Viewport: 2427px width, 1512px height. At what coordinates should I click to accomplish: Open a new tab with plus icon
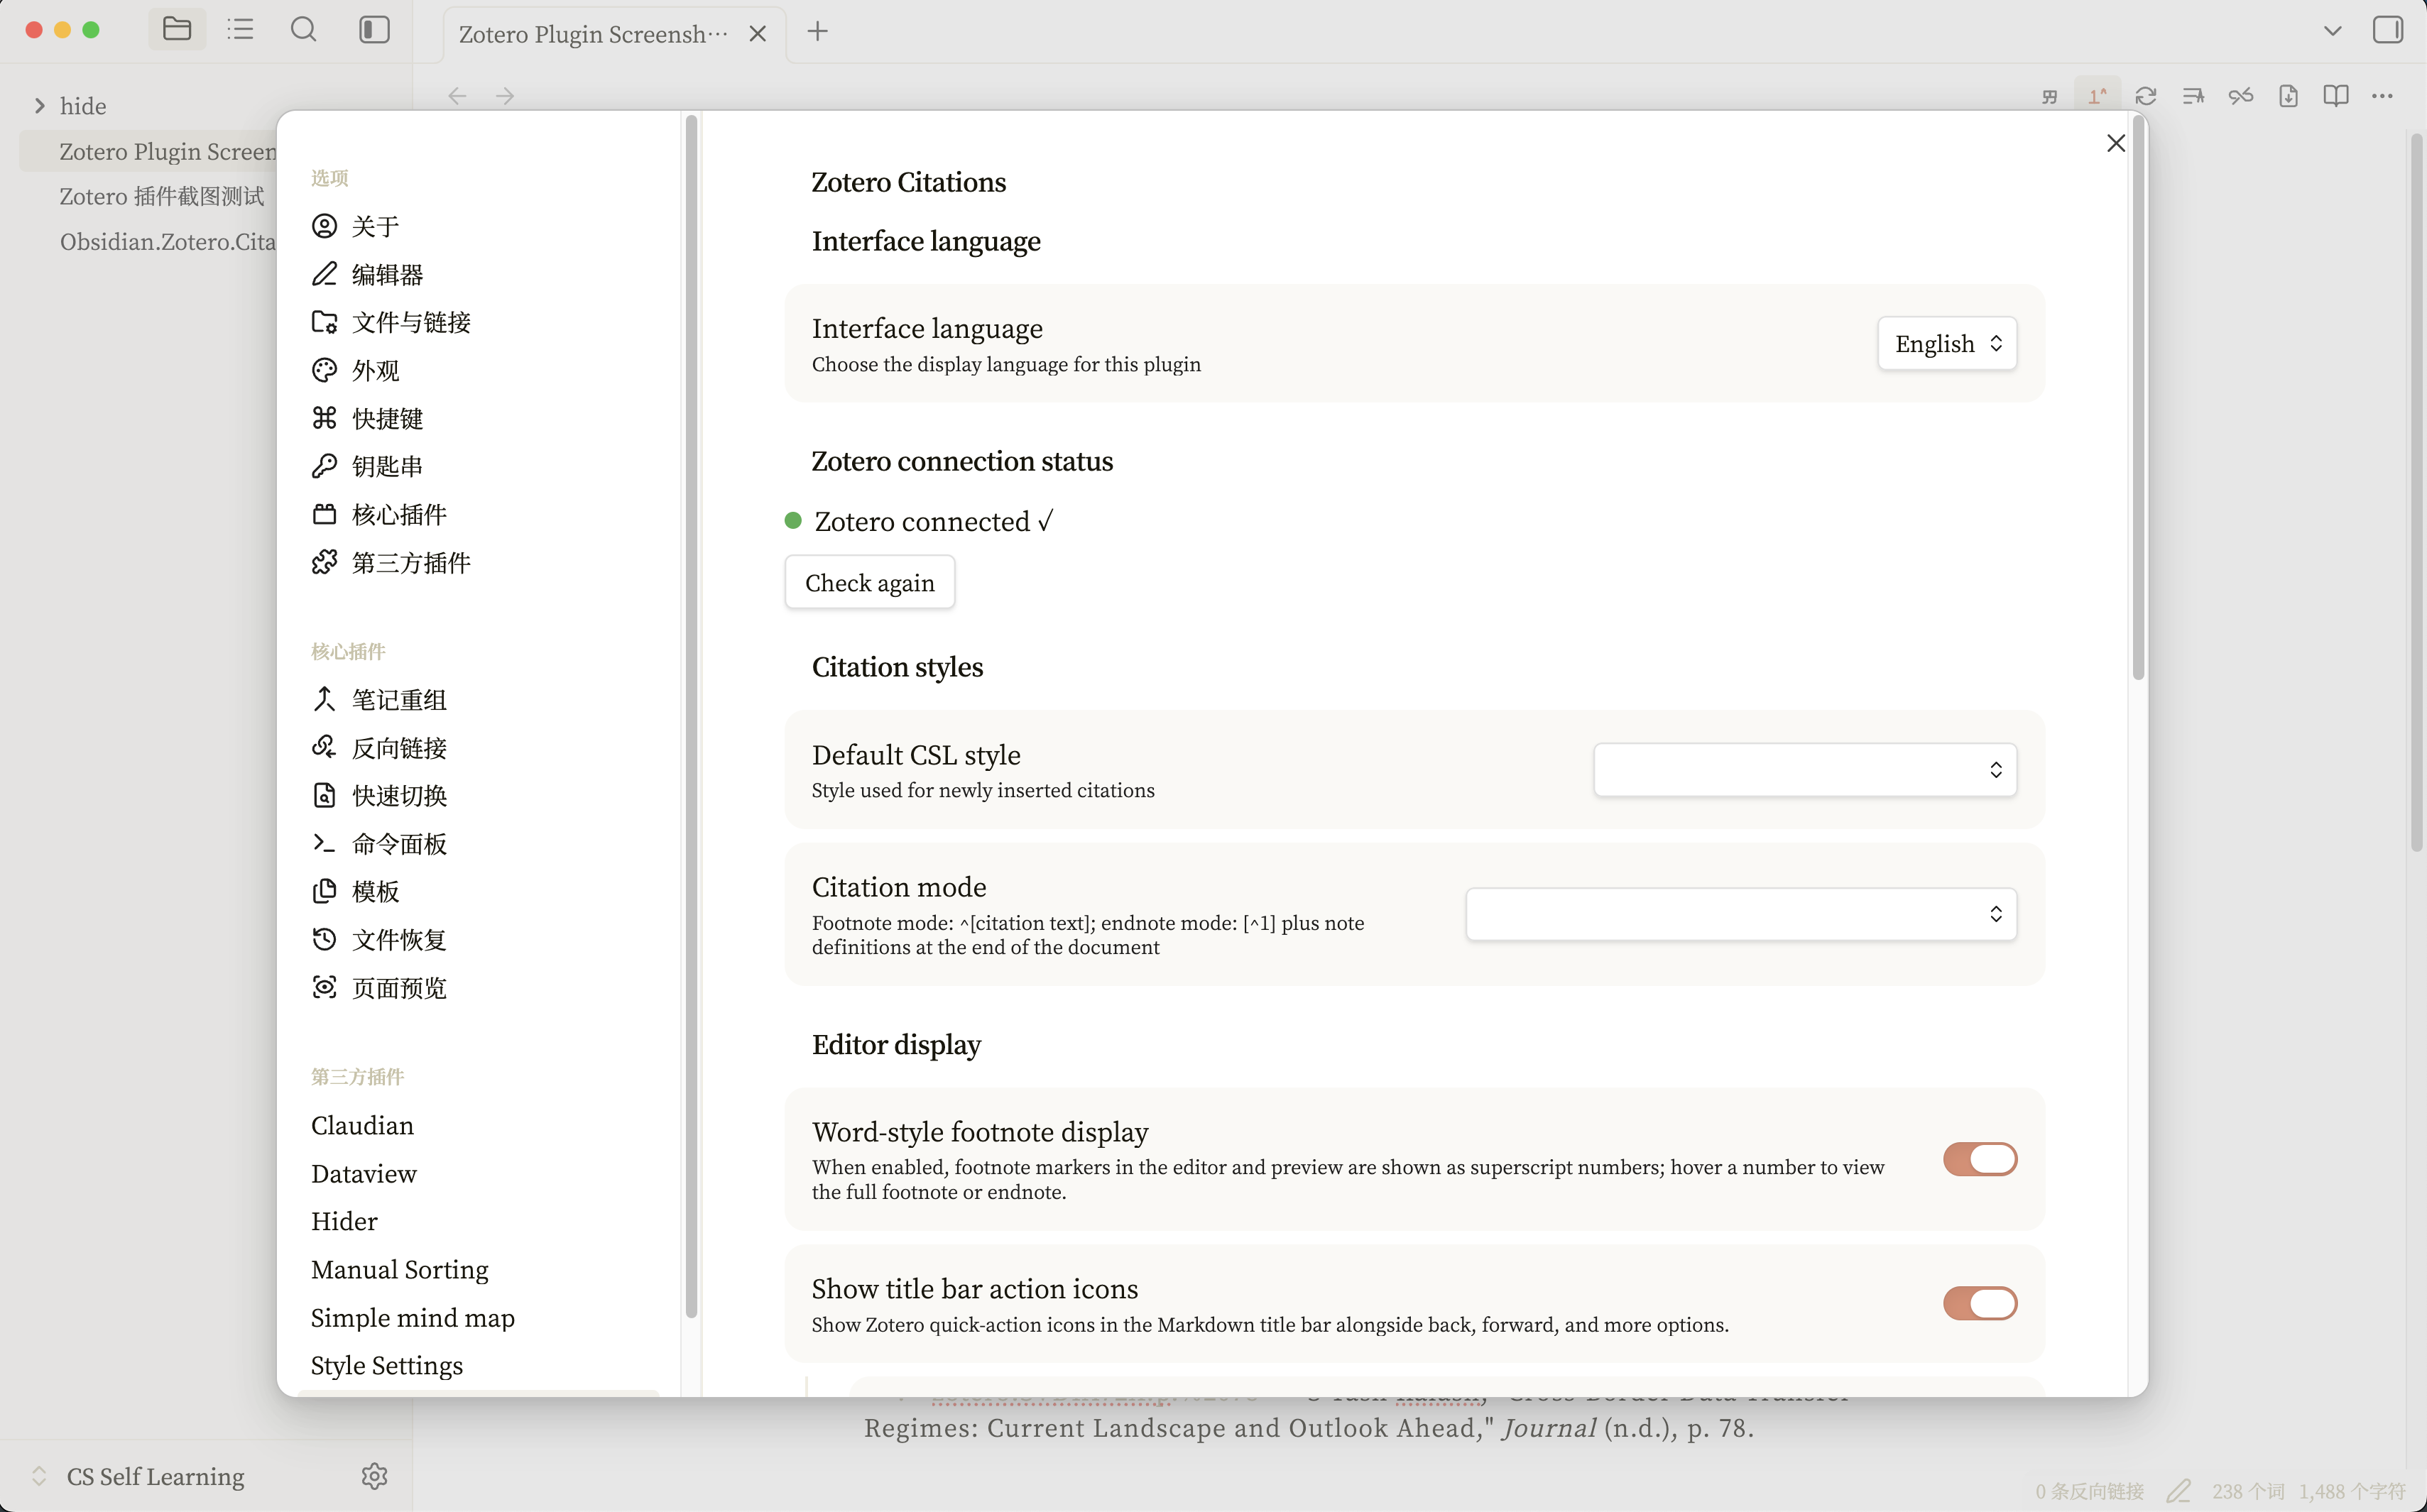point(817,32)
